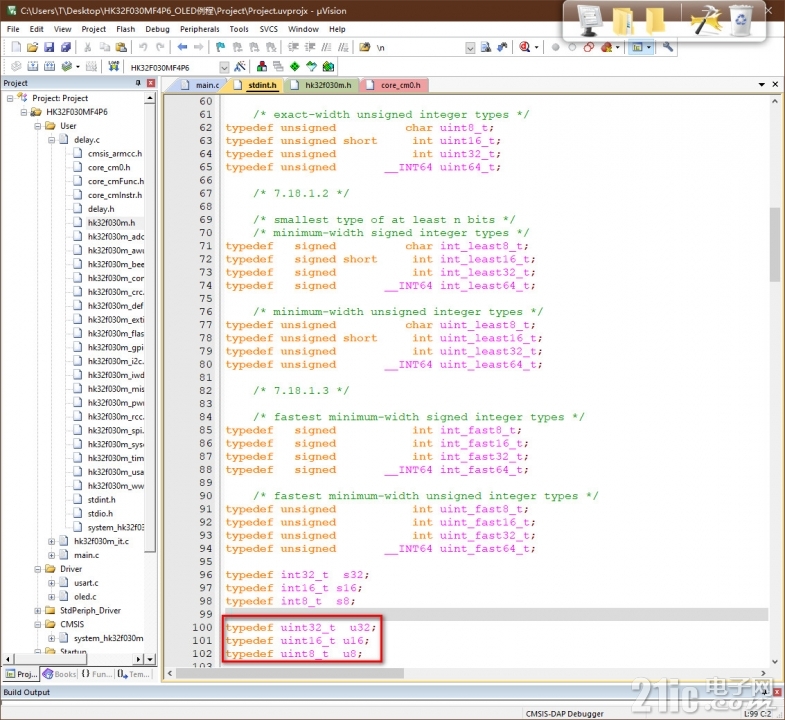Expand the StdPeriph_Driver folder
785x720 pixels.
click(38, 611)
